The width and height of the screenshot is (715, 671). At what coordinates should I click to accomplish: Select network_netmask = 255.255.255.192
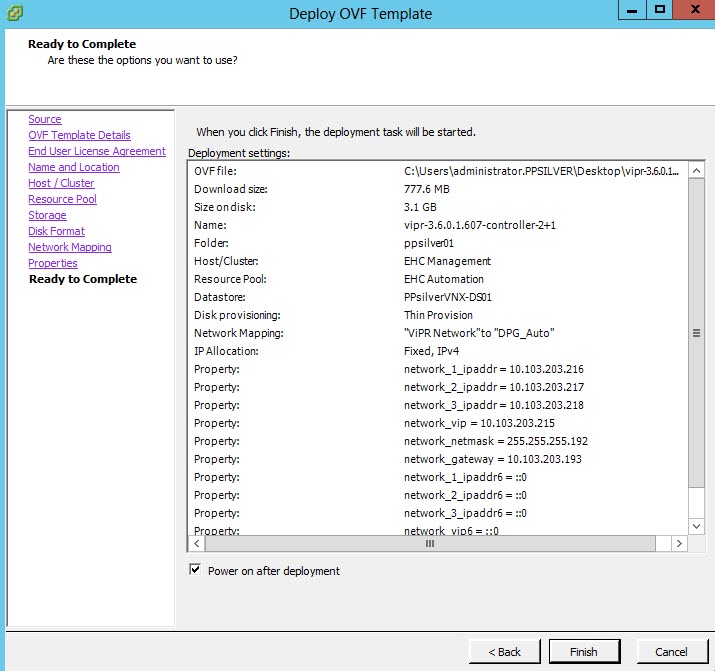496,441
